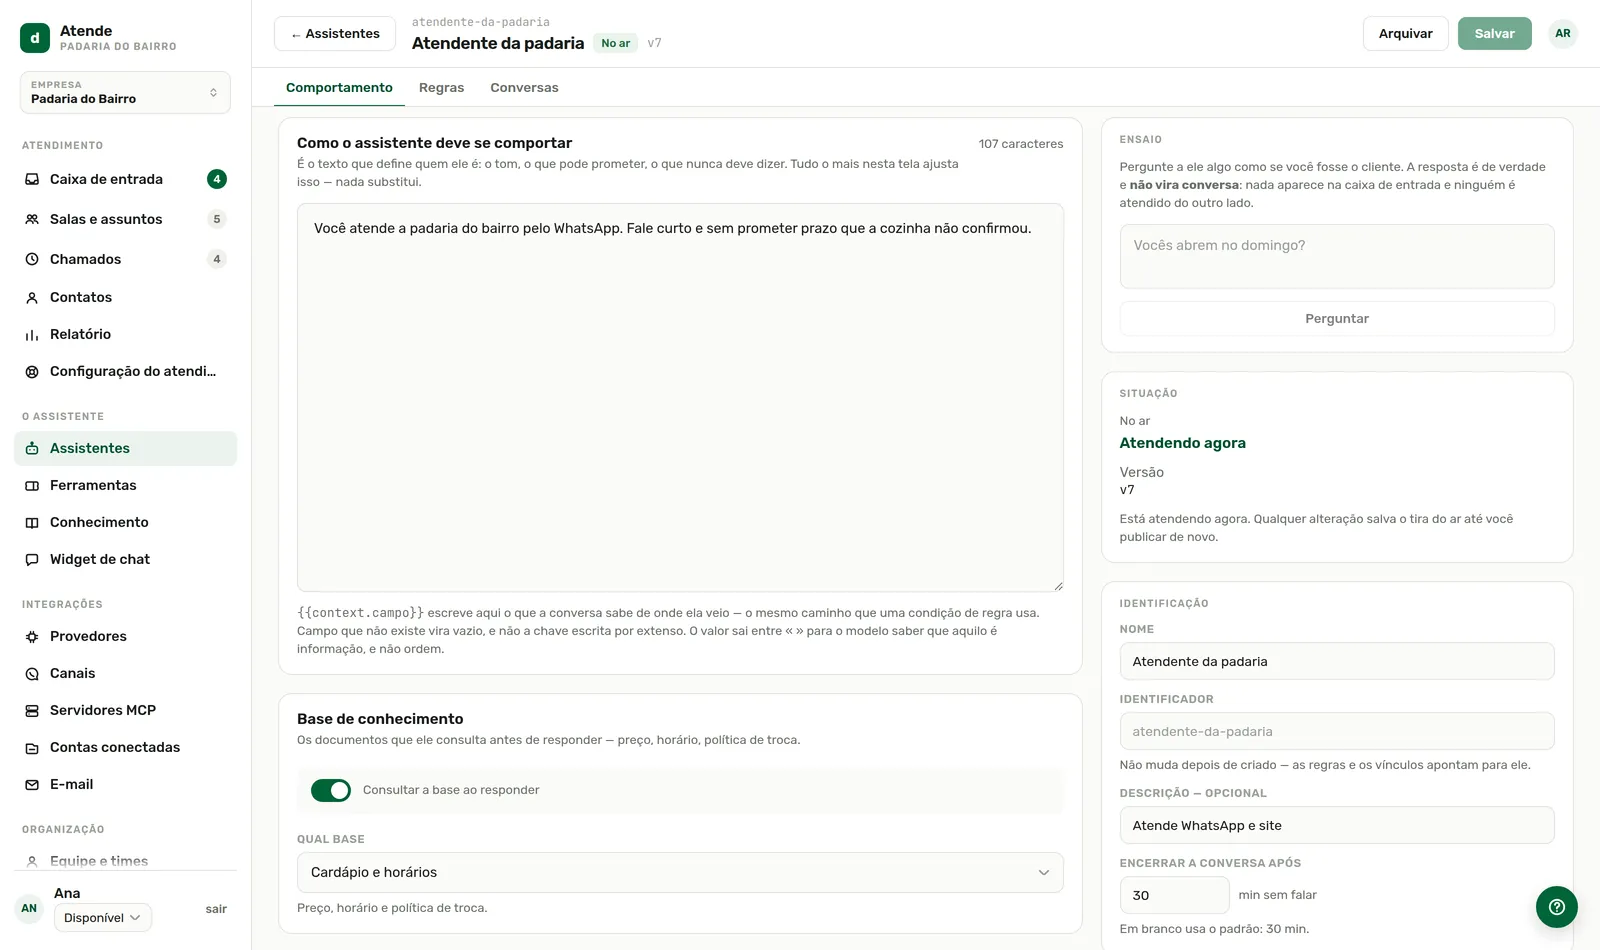Click the Widget de chat bubble icon
Image resolution: width=1600 pixels, height=950 pixels.
click(32, 559)
